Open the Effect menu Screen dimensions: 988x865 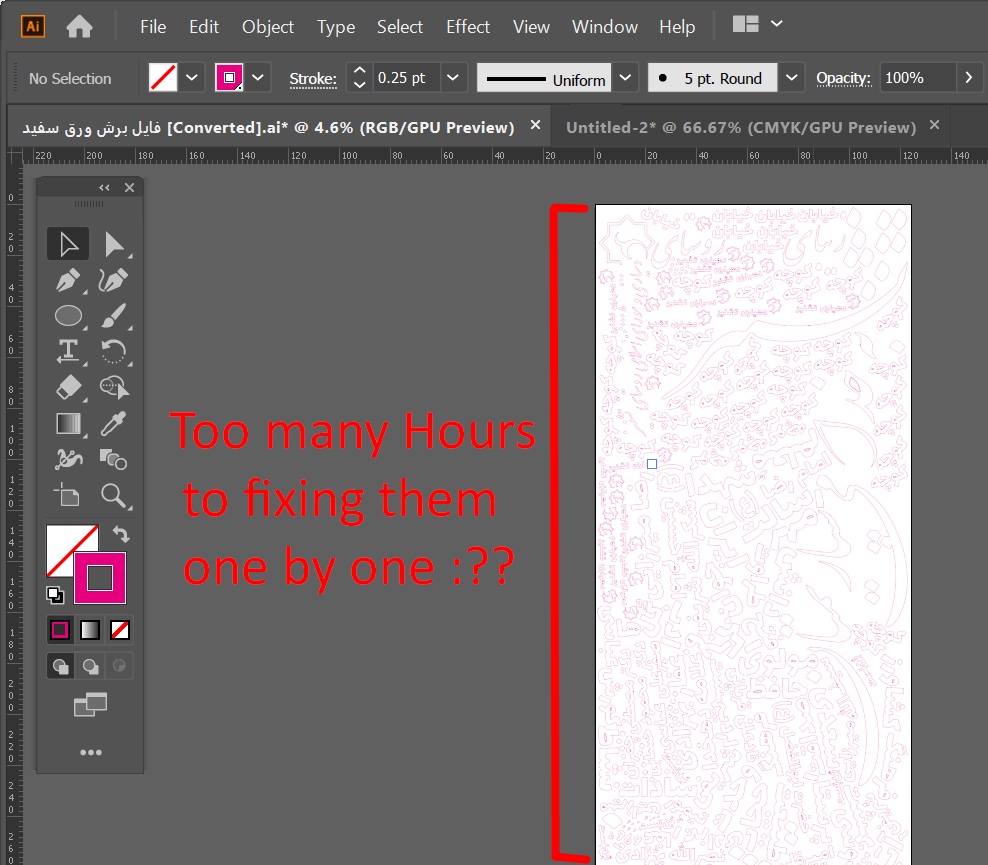click(467, 27)
